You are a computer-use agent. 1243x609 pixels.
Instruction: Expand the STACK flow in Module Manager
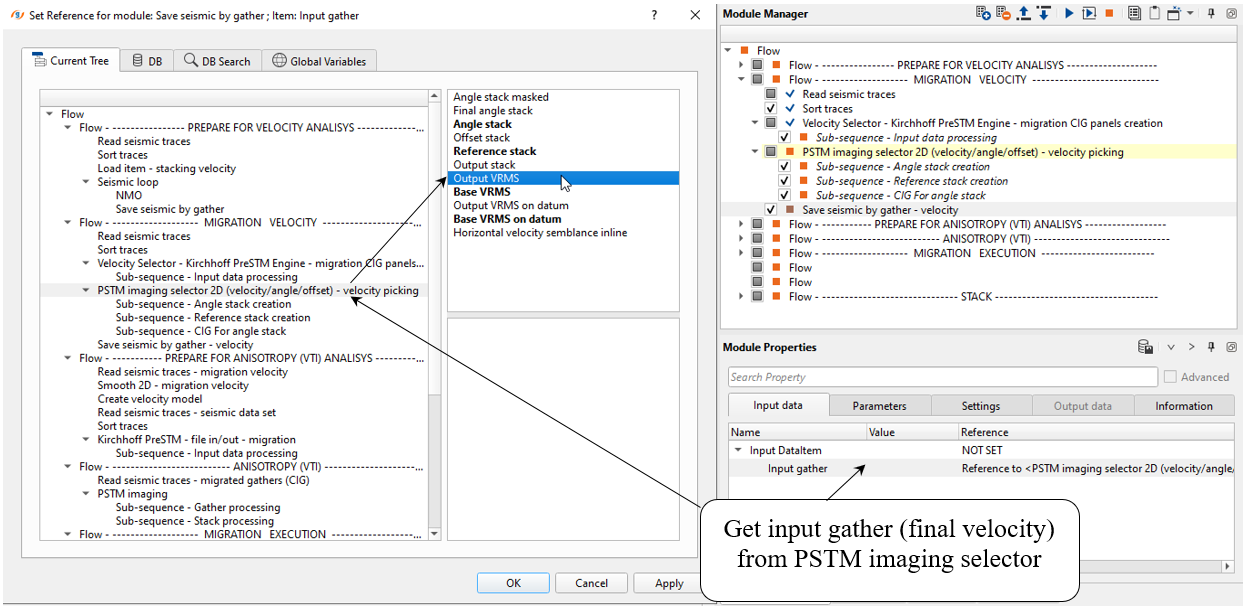[741, 297]
